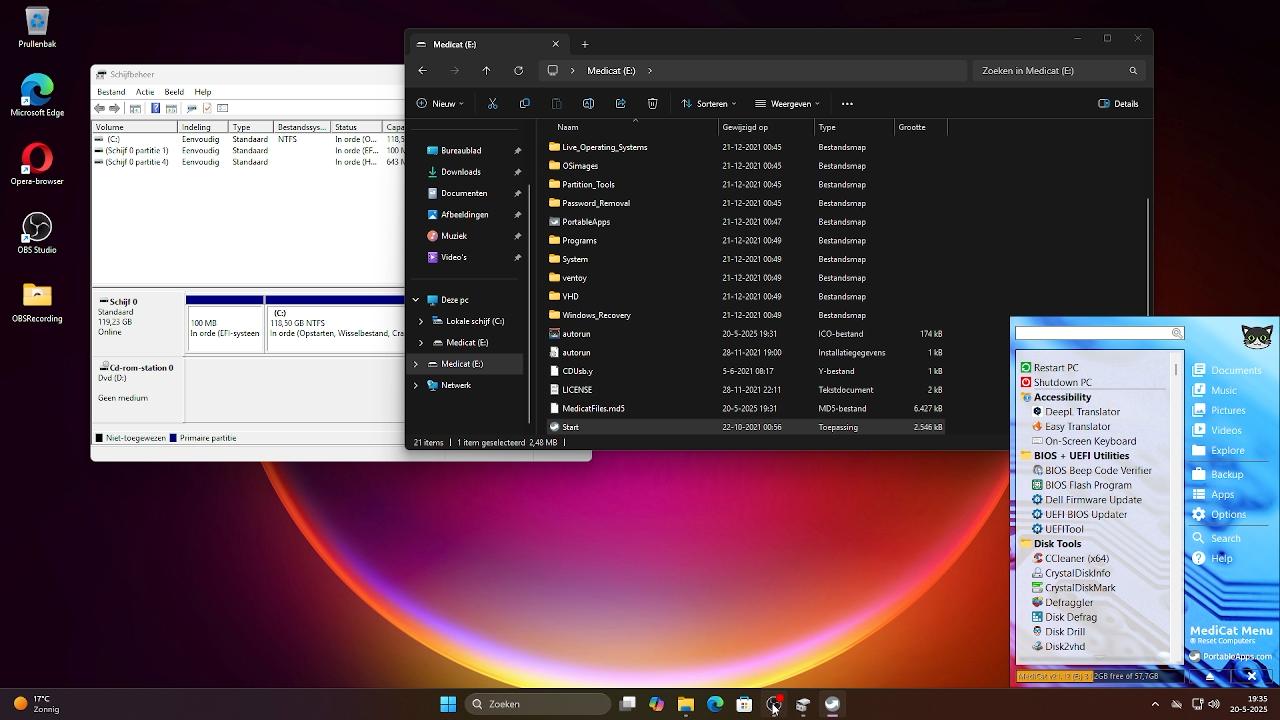Launch CrystalDiskInfo from MediCat list

point(1071,573)
